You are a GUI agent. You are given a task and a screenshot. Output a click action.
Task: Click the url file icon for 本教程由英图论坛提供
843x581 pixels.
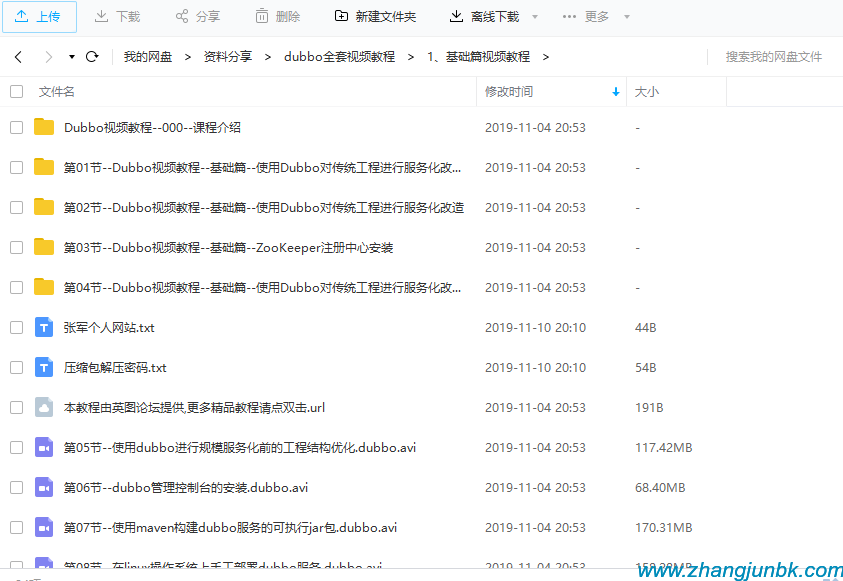pyautogui.click(x=44, y=407)
